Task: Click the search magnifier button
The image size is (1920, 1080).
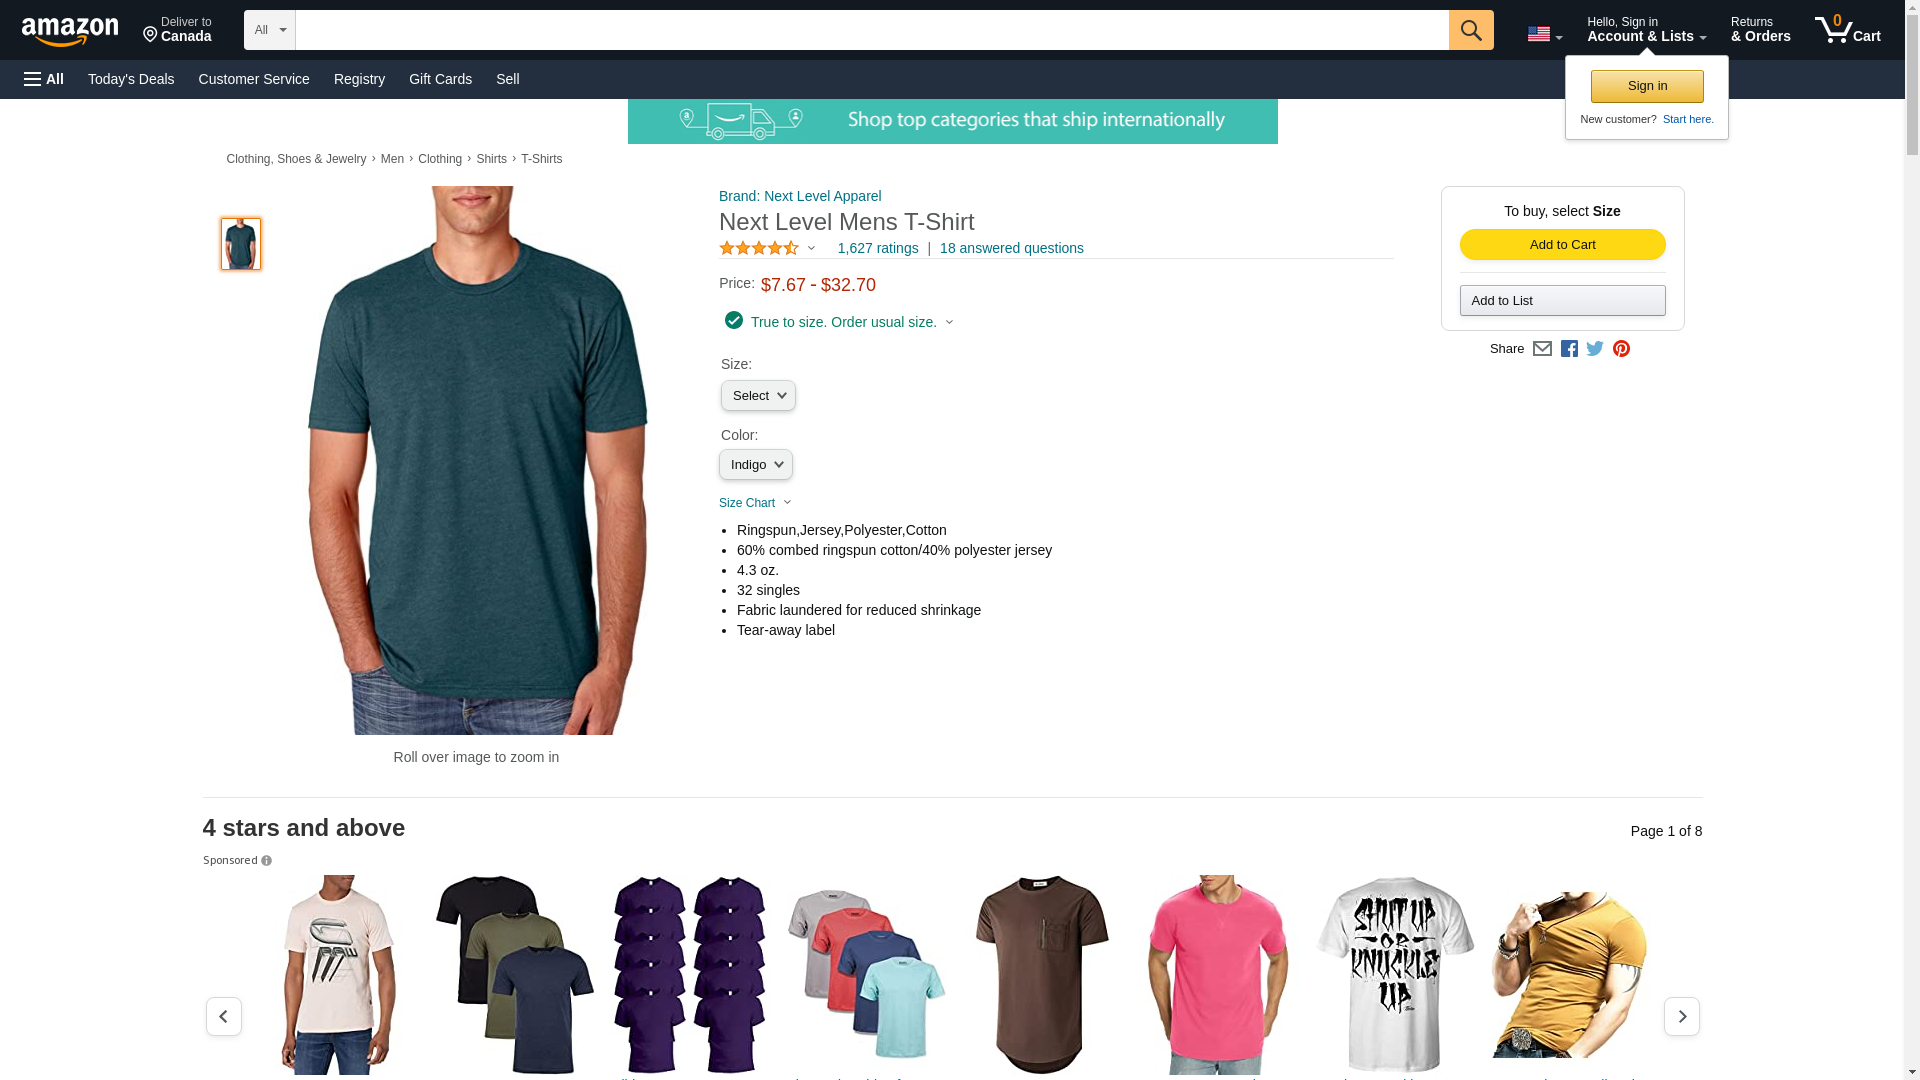Action: click(x=1470, y=30)
